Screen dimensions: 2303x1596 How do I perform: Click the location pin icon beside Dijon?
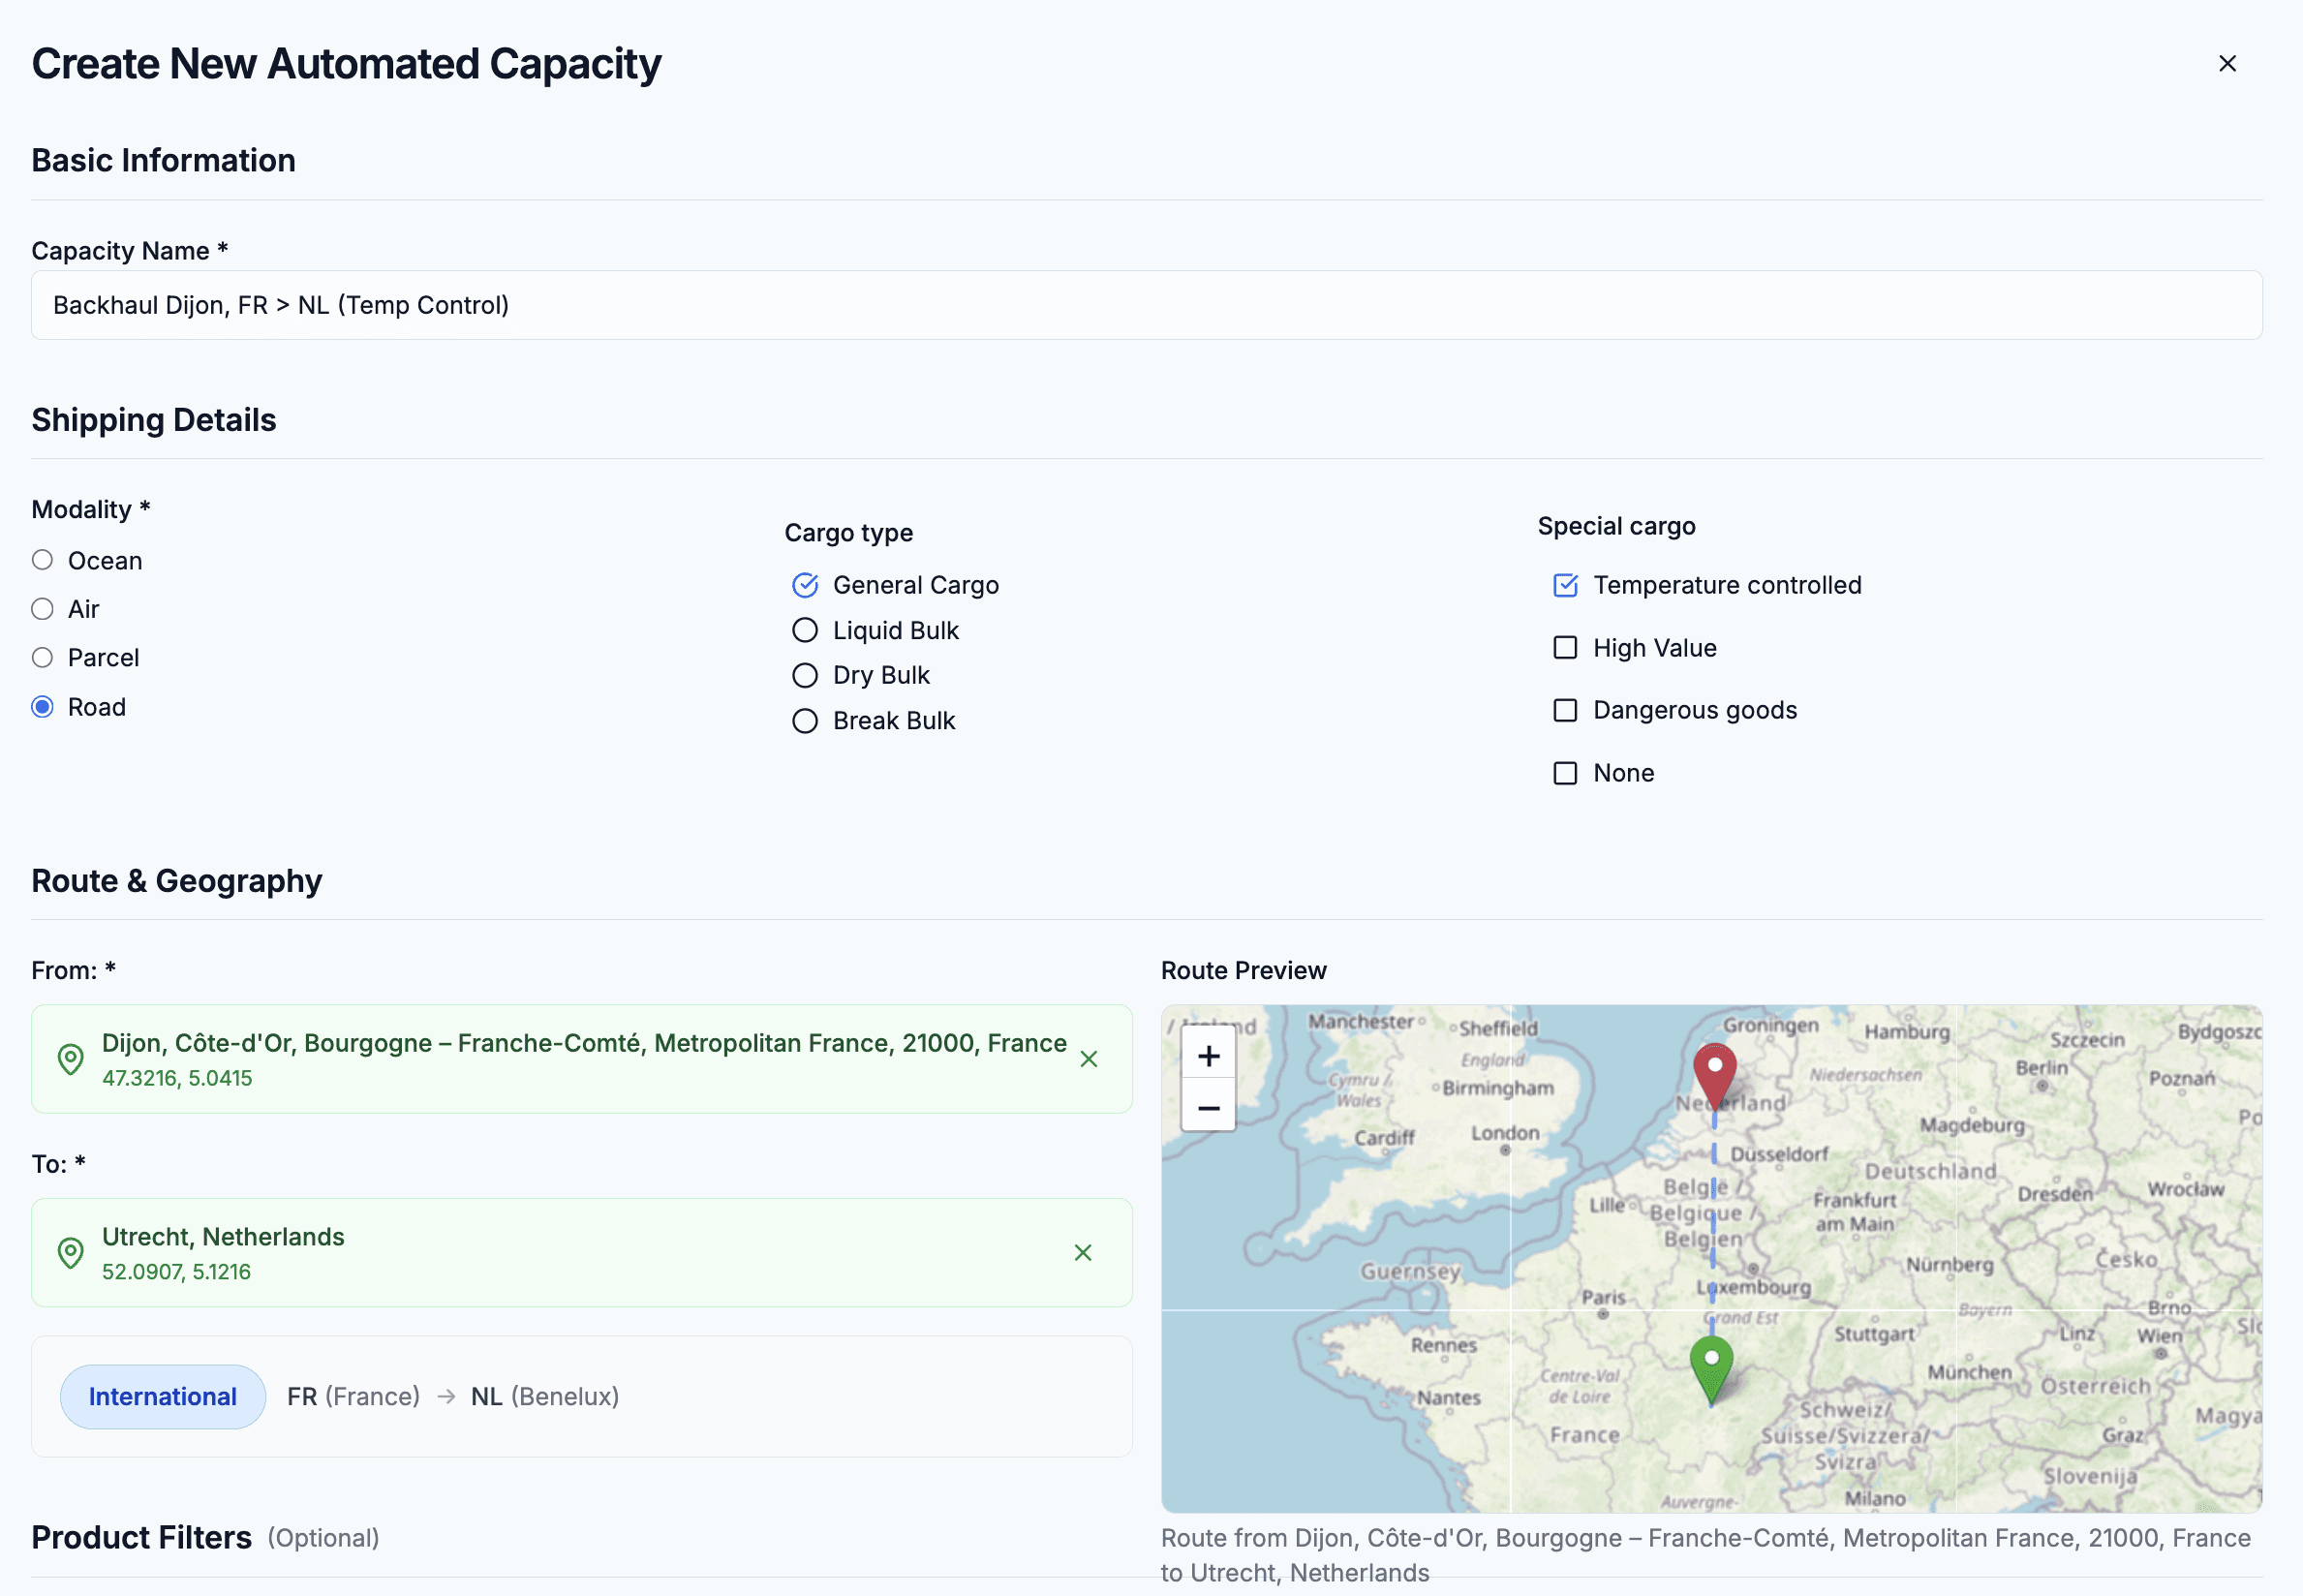[x=70, y=1059]
